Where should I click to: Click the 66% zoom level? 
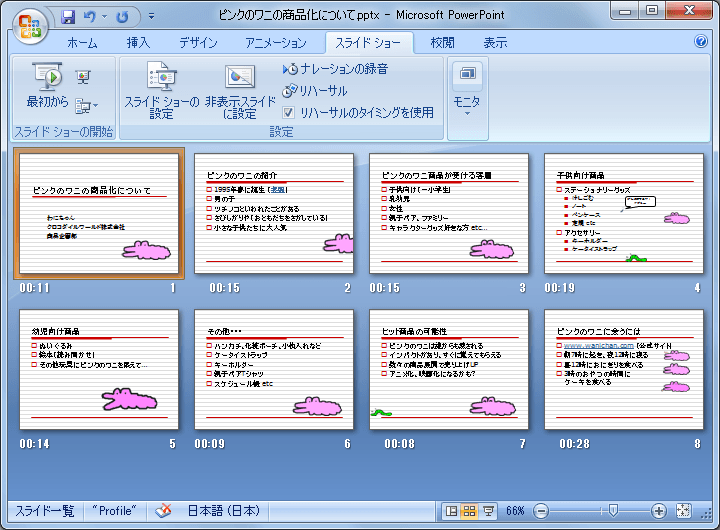point(515,511)
